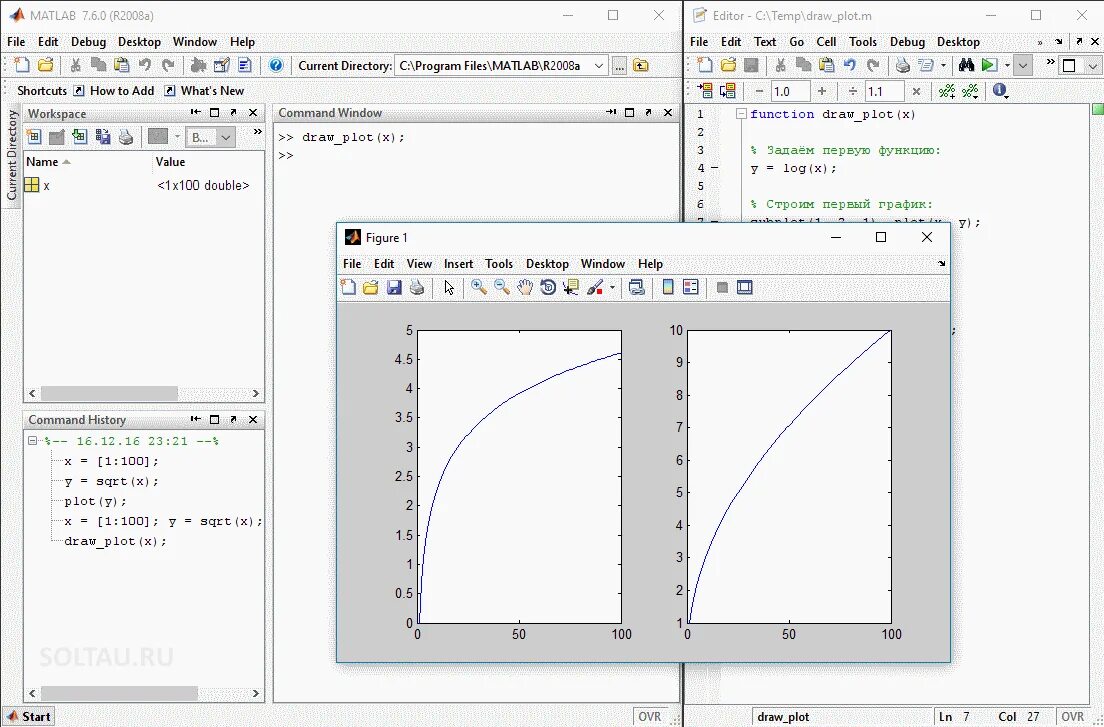The image size is (1104, 727).
Task: Insert Legend via Figure 1 toolbar icon
Action: coord(691,287)
